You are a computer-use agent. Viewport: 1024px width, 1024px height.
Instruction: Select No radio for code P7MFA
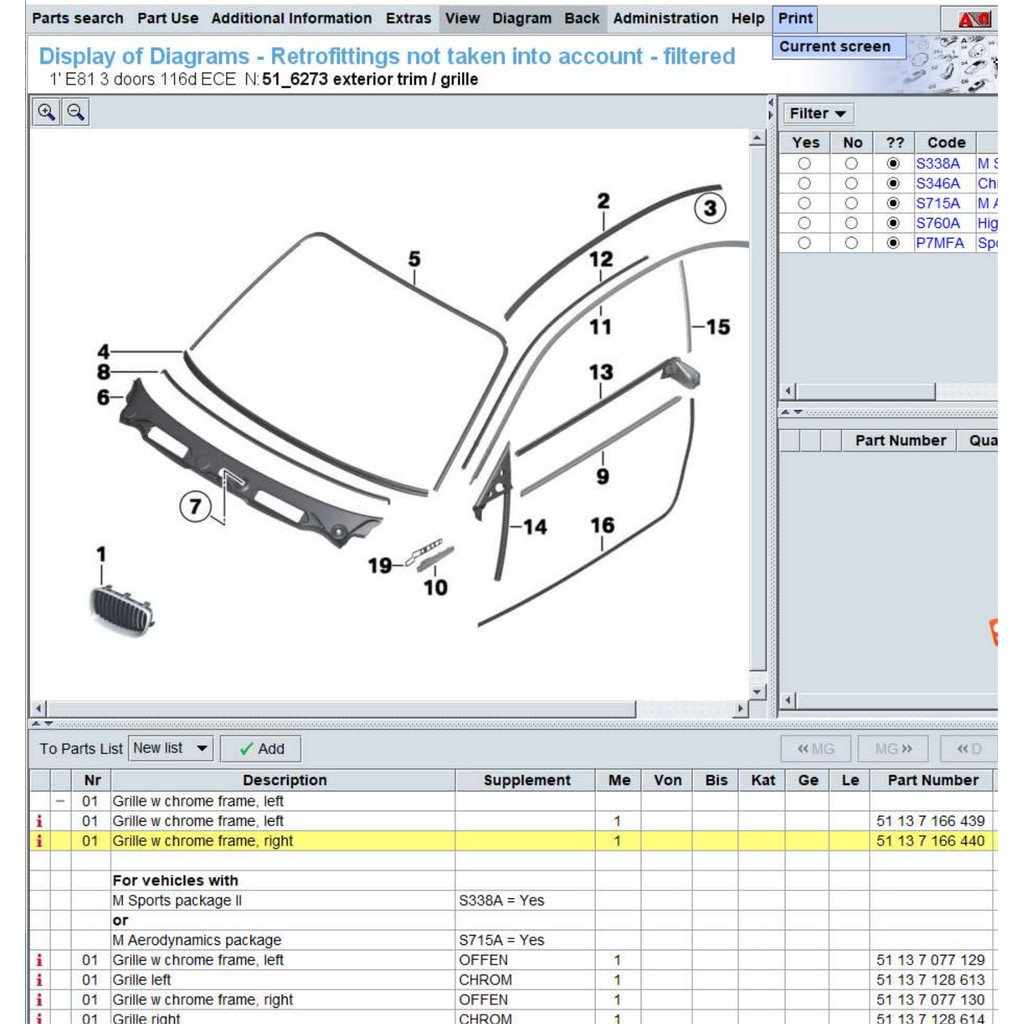click(x=851, y=243)
